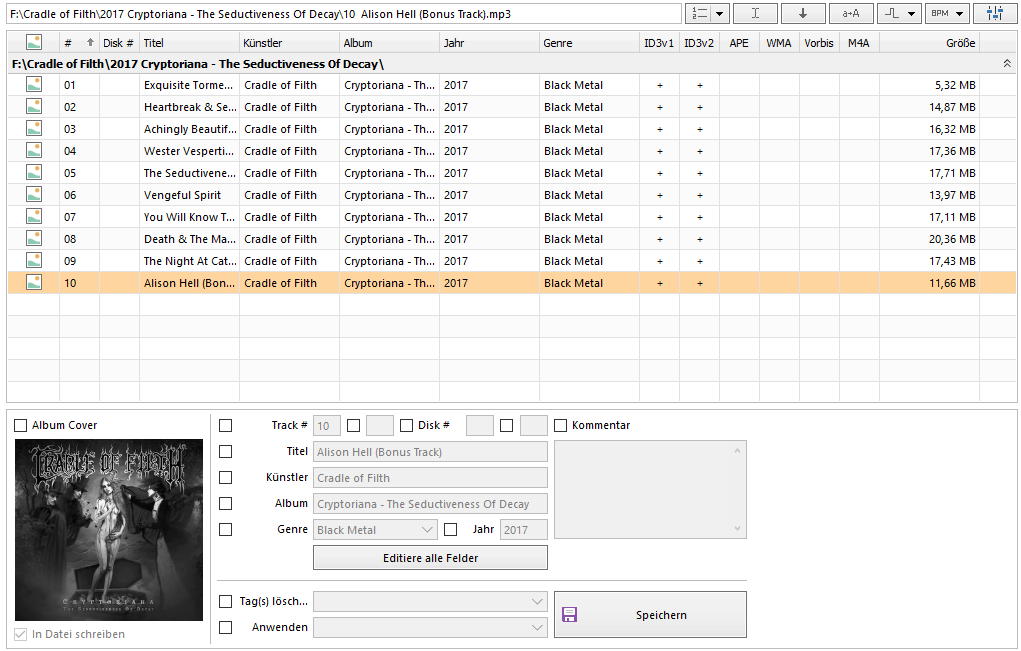This screenshot has height=651, width=1021.
Task: Open the numbering button's dropdown arrow
Action: click(x=720, y=14)
